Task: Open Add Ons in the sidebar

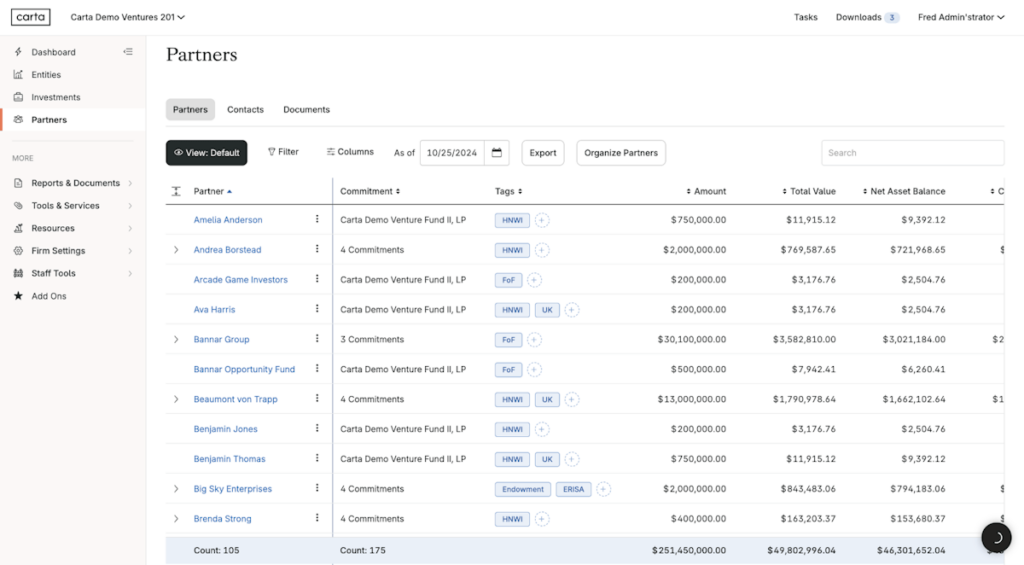Action: 48,296
